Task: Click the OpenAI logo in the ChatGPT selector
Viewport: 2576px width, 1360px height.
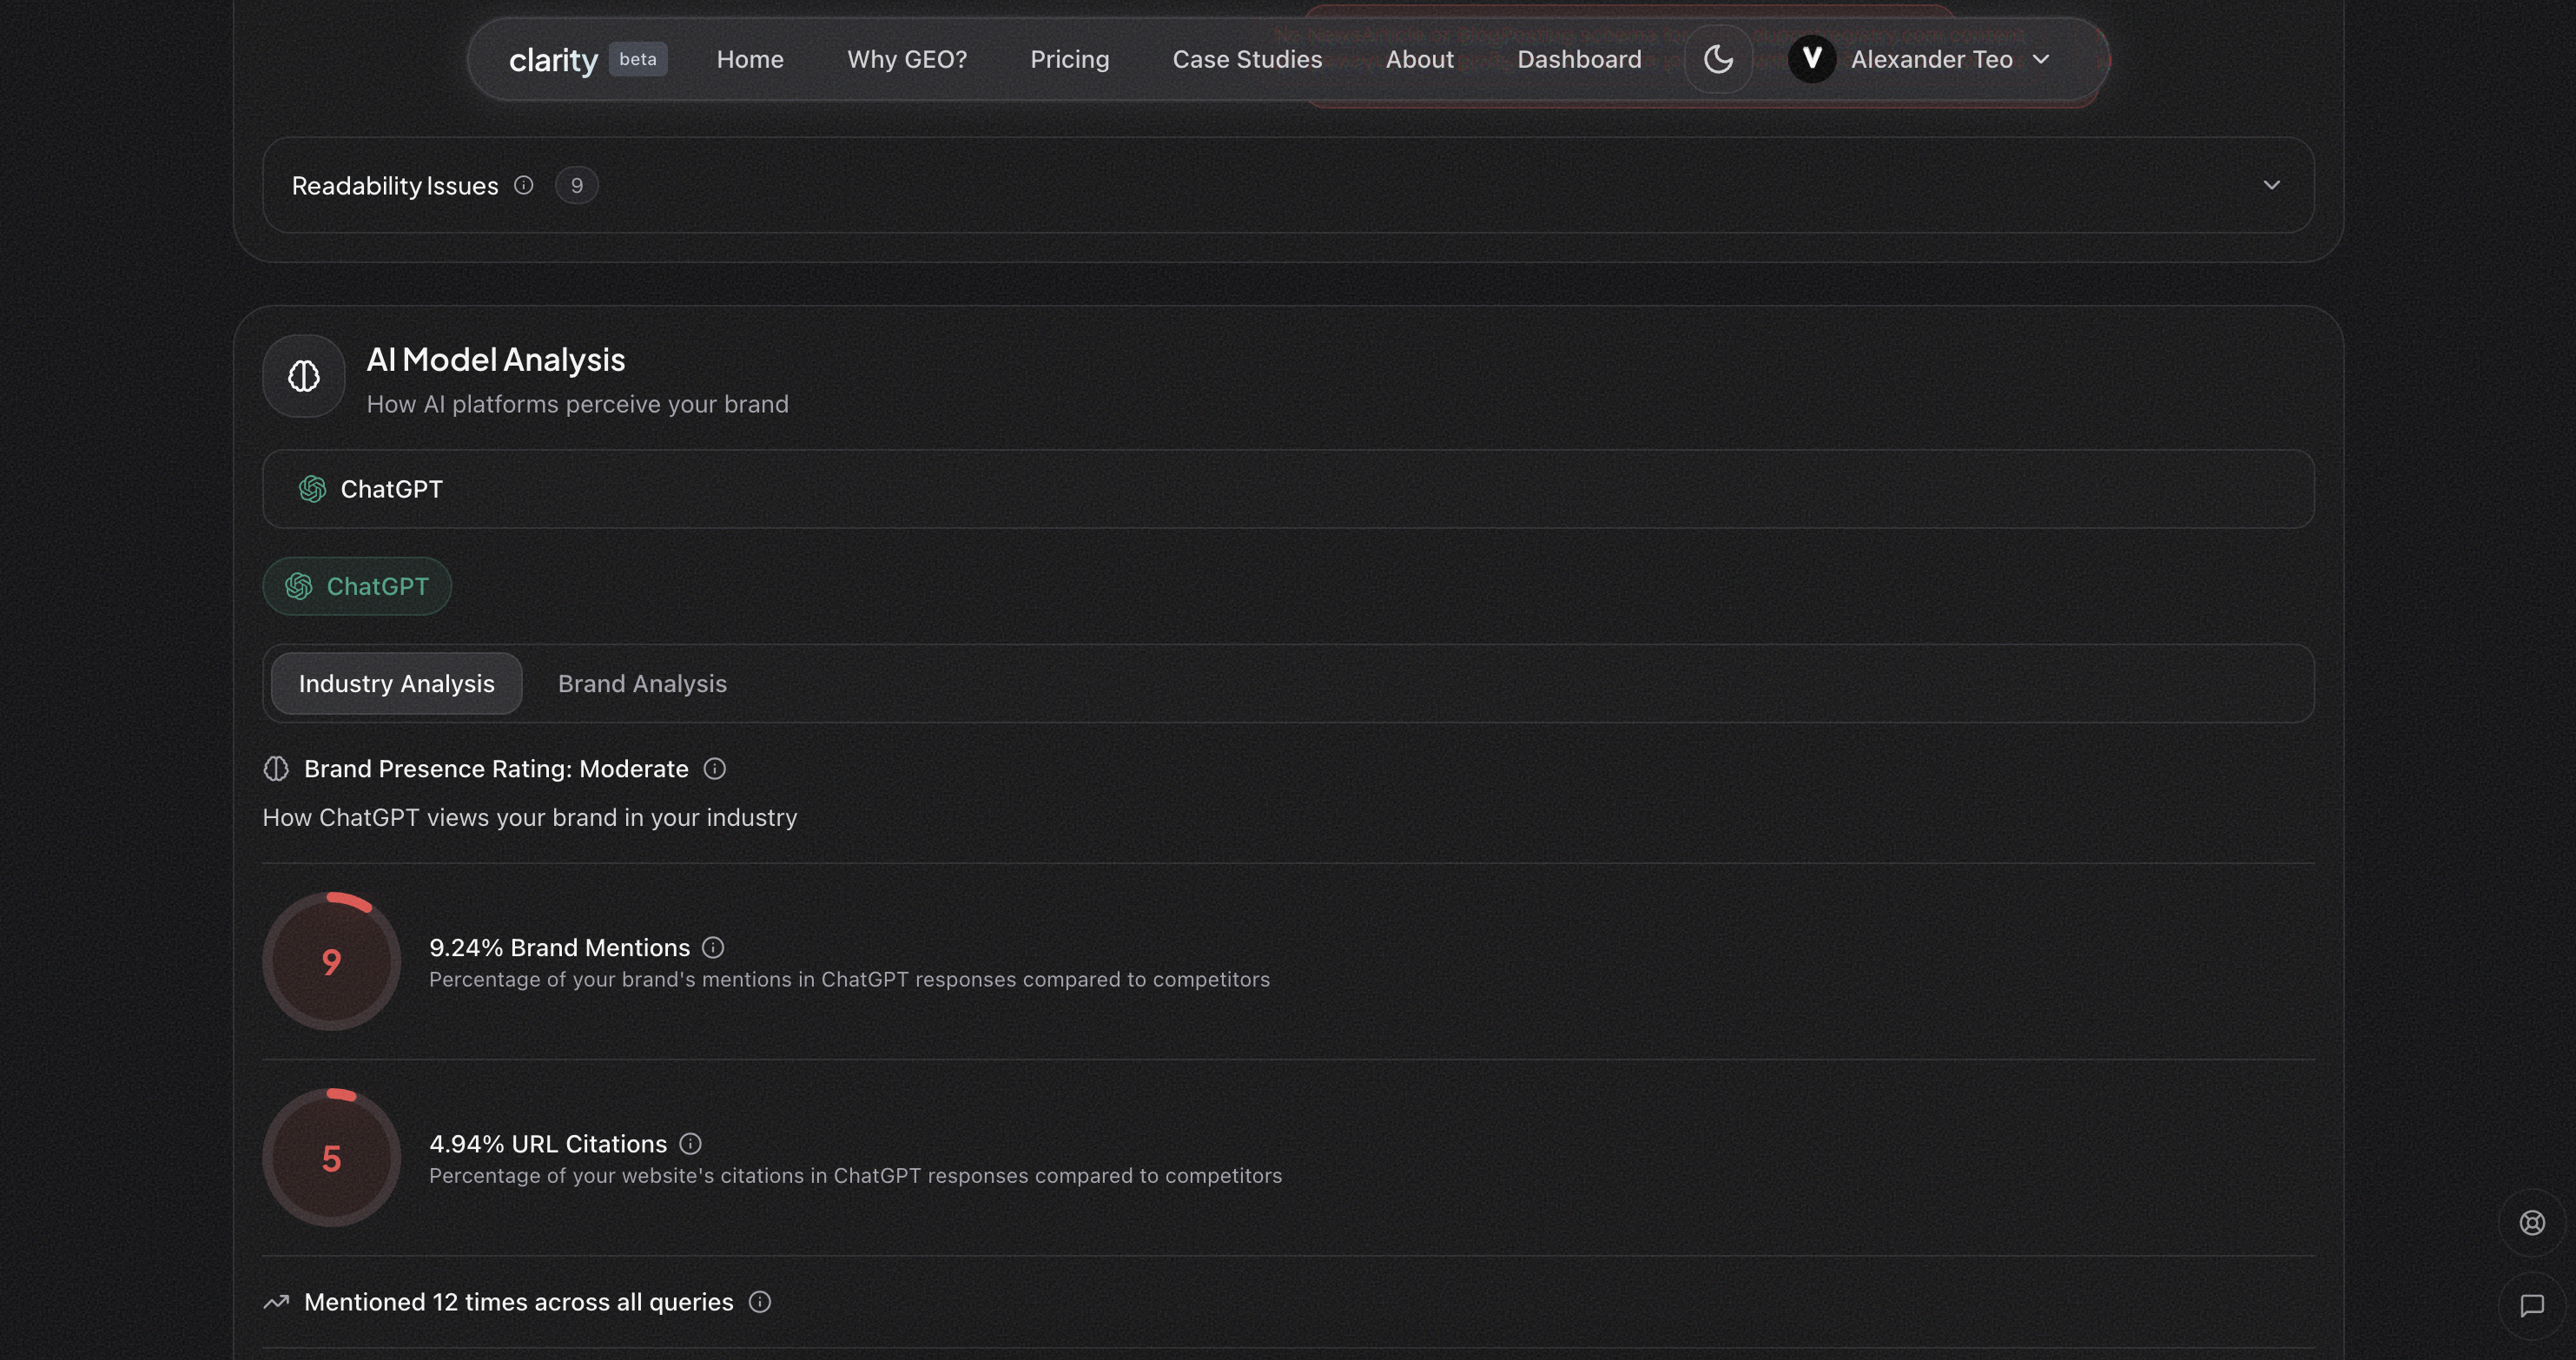Action: [312, 489]
